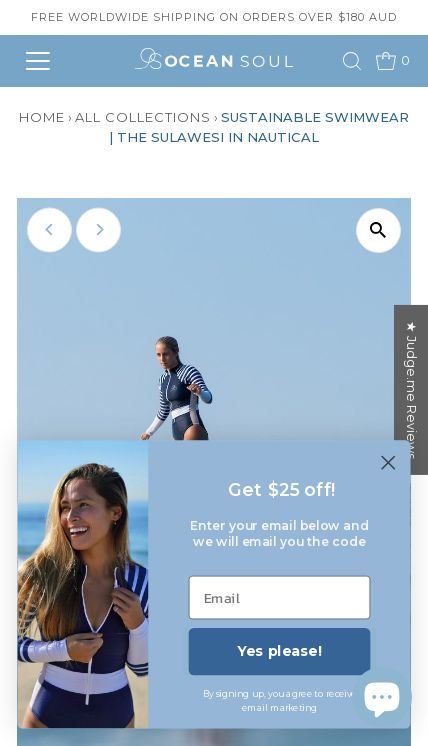
Task: Open the search magnifier in header
Action: (x=352, y=61)
